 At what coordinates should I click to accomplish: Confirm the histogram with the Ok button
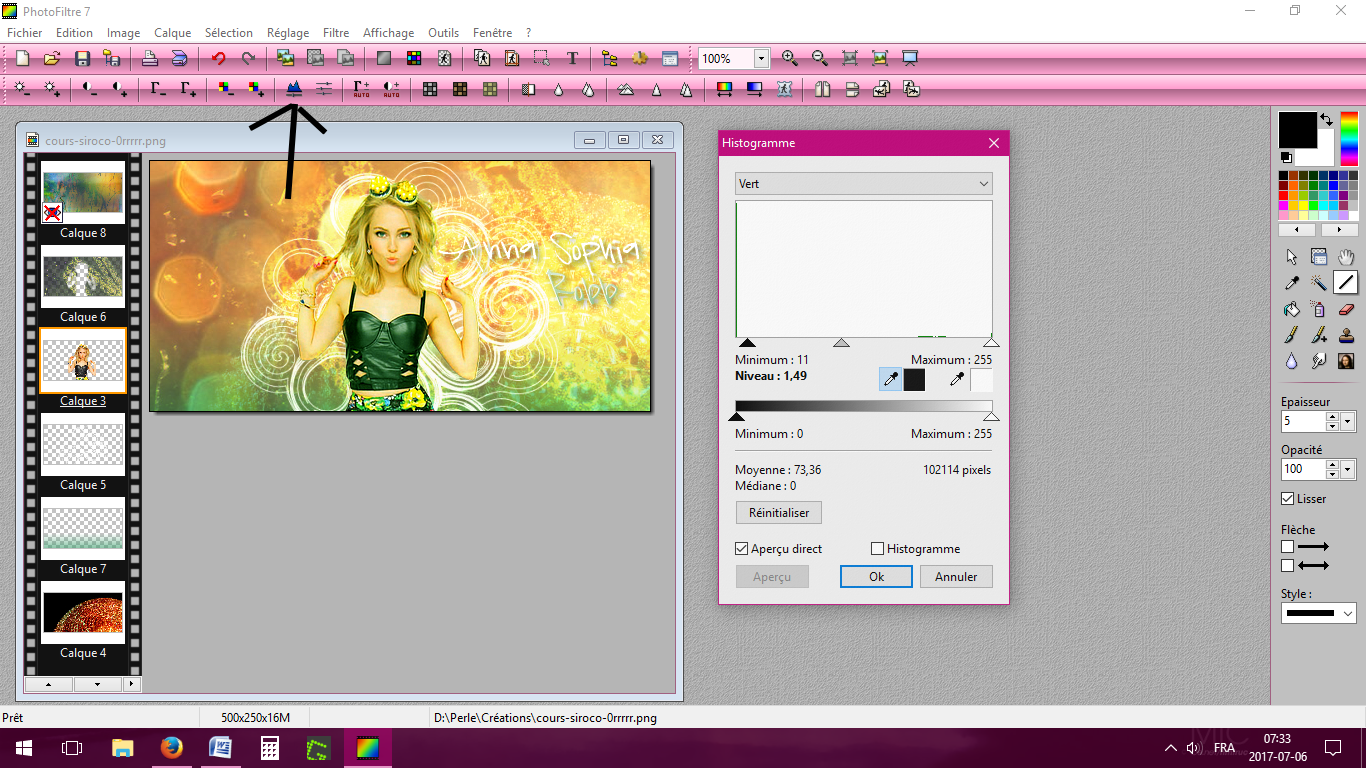point(876,577)
